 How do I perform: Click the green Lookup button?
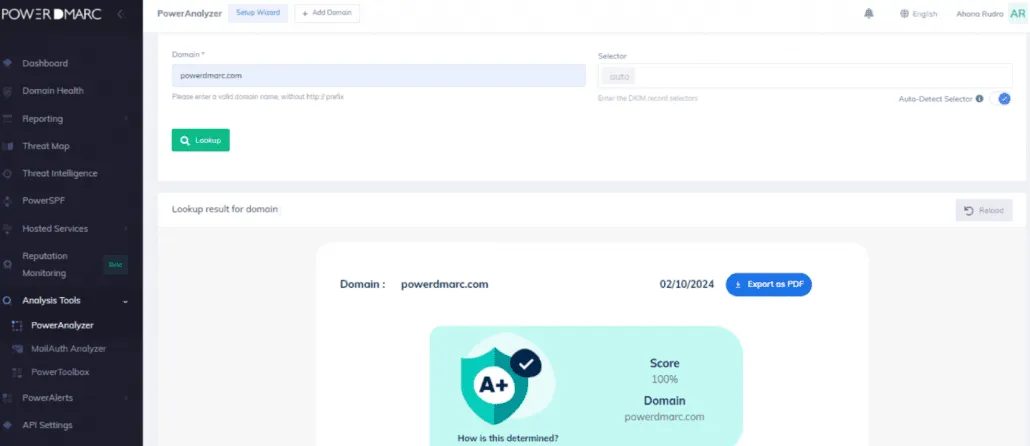[200, 140]
